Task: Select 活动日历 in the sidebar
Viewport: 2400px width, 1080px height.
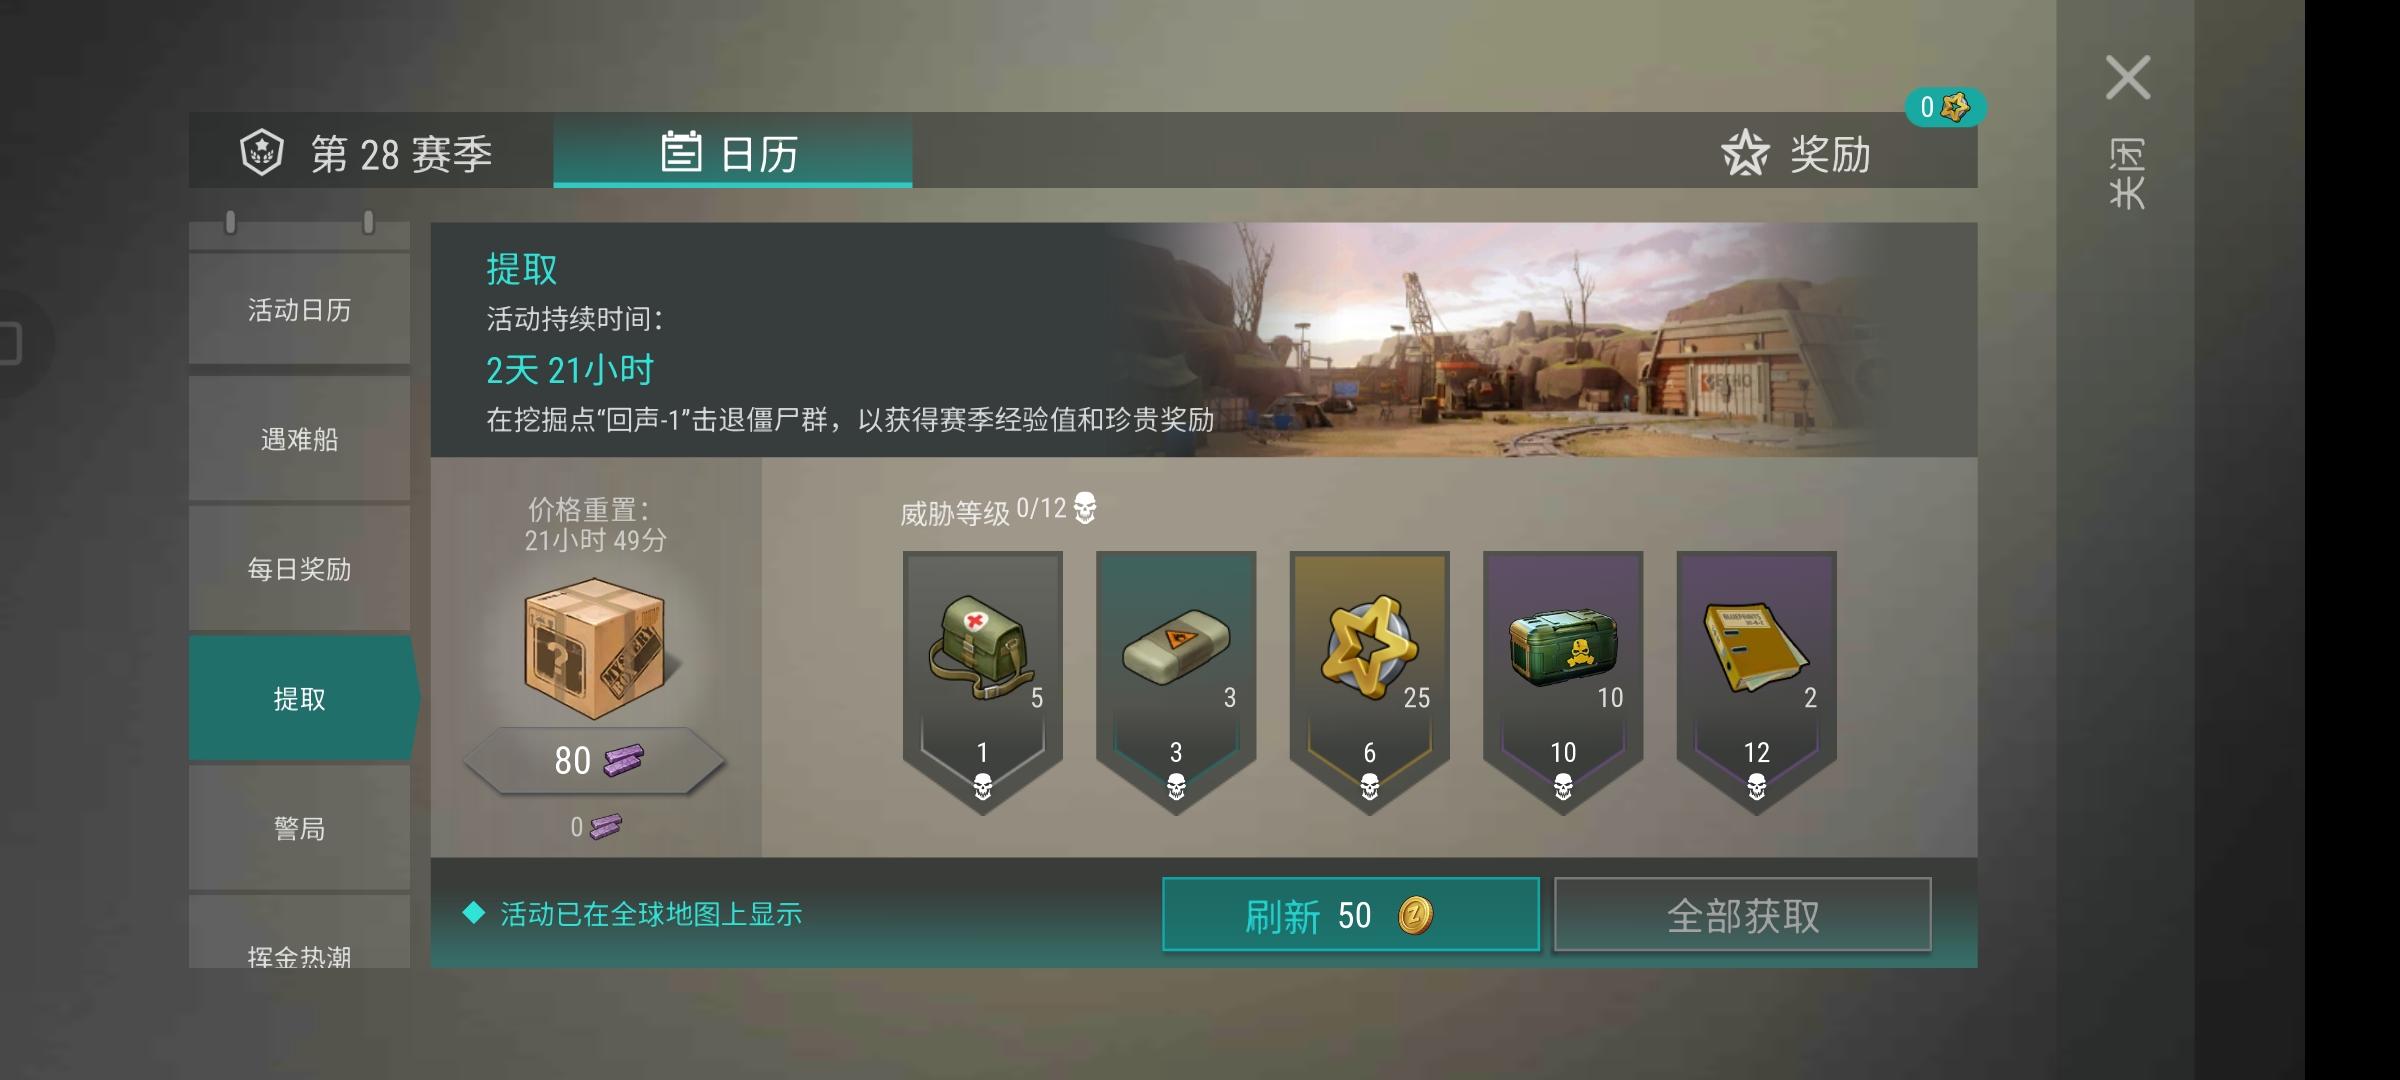Action: coord(299,310)
